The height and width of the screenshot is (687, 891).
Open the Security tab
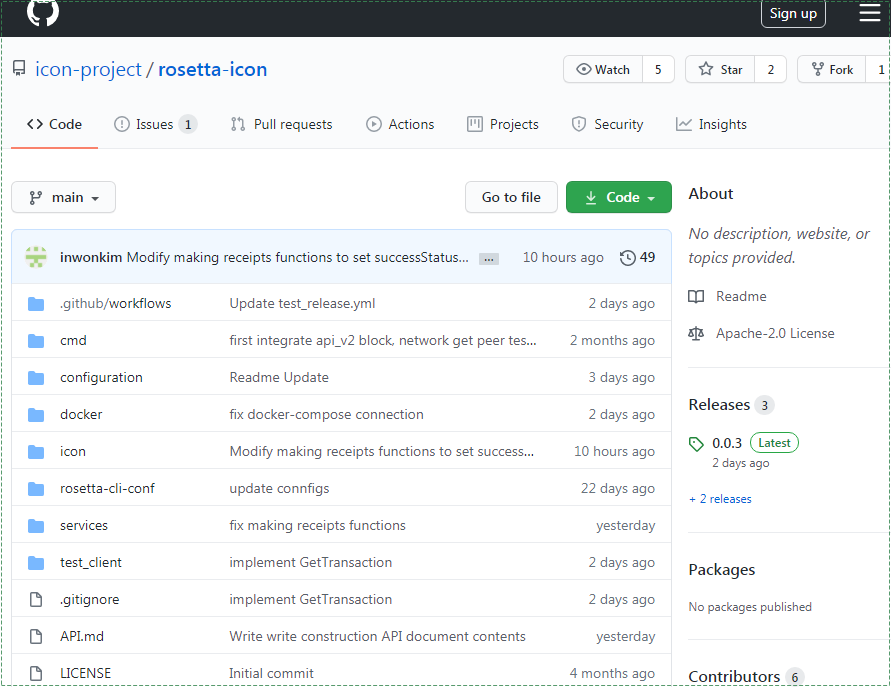[x=607, y=124]
